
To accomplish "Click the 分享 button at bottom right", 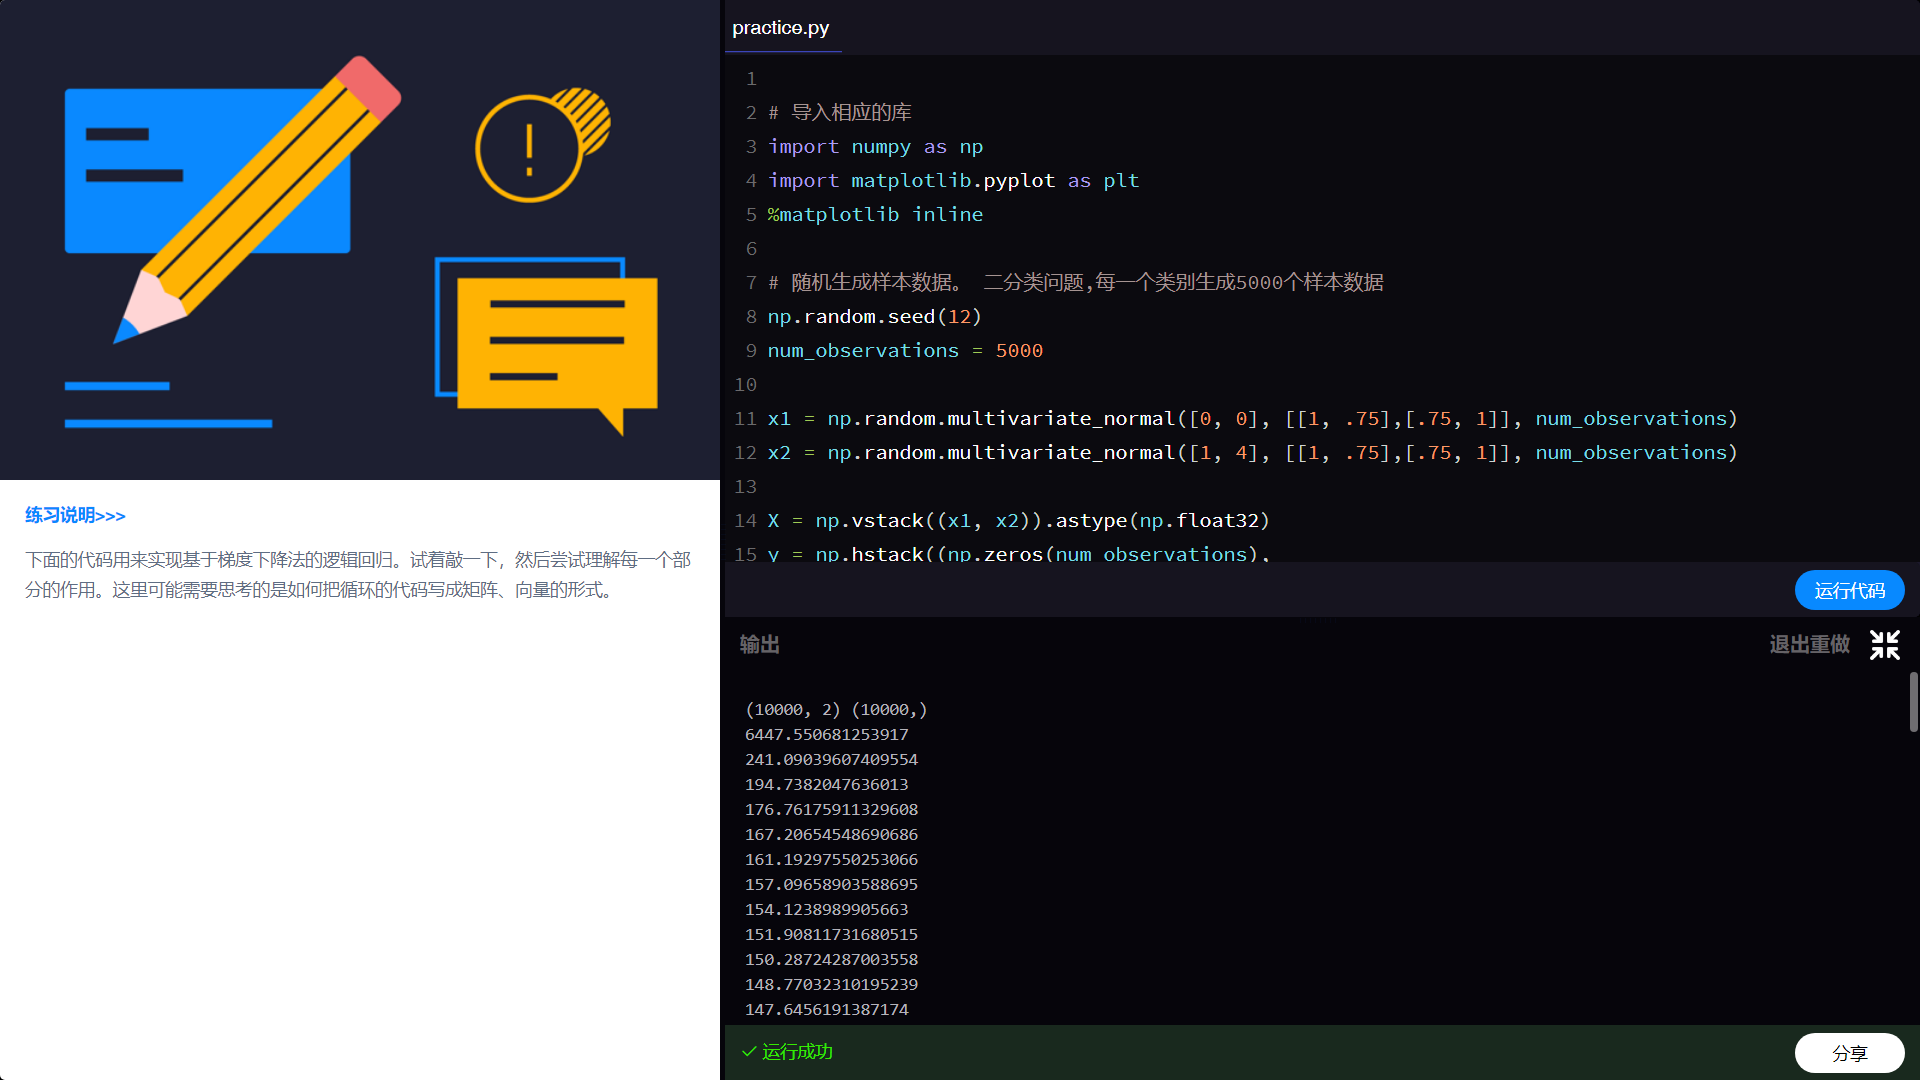I will tap(1849, 1052).
